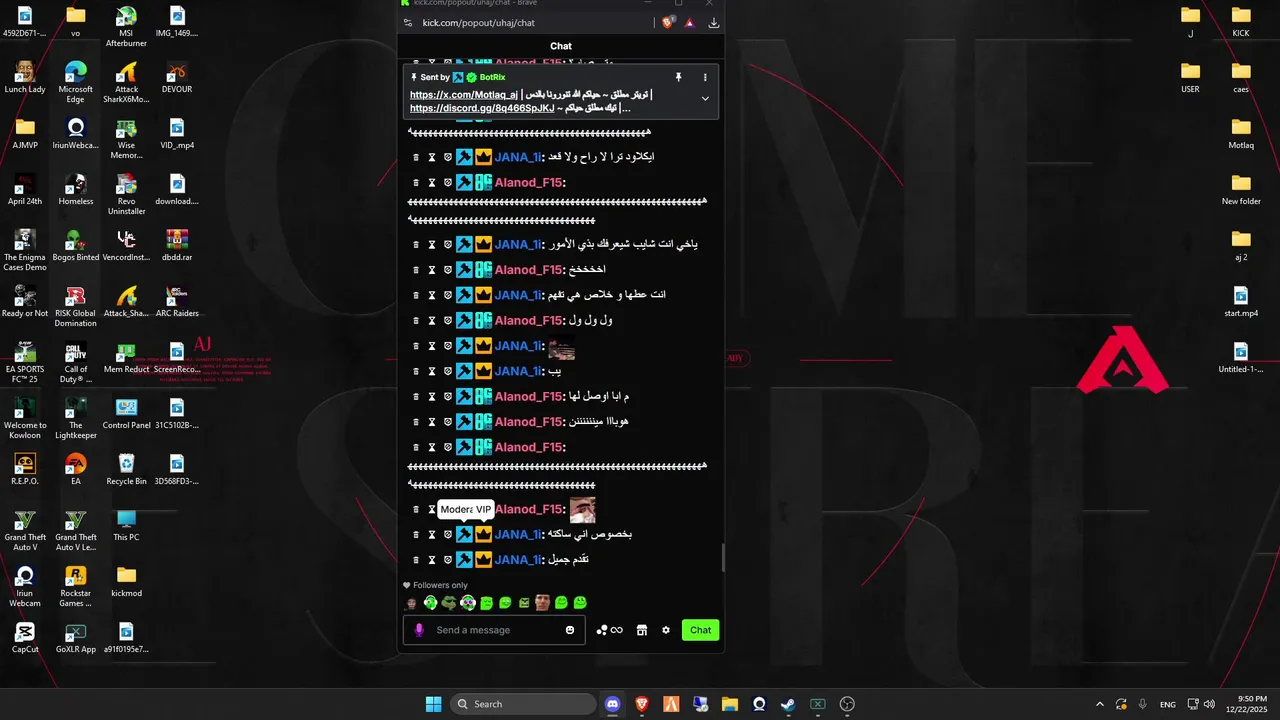
Task: Open x.com/Motlaq_aj link in pinned message
Action: tap(464, 95)
